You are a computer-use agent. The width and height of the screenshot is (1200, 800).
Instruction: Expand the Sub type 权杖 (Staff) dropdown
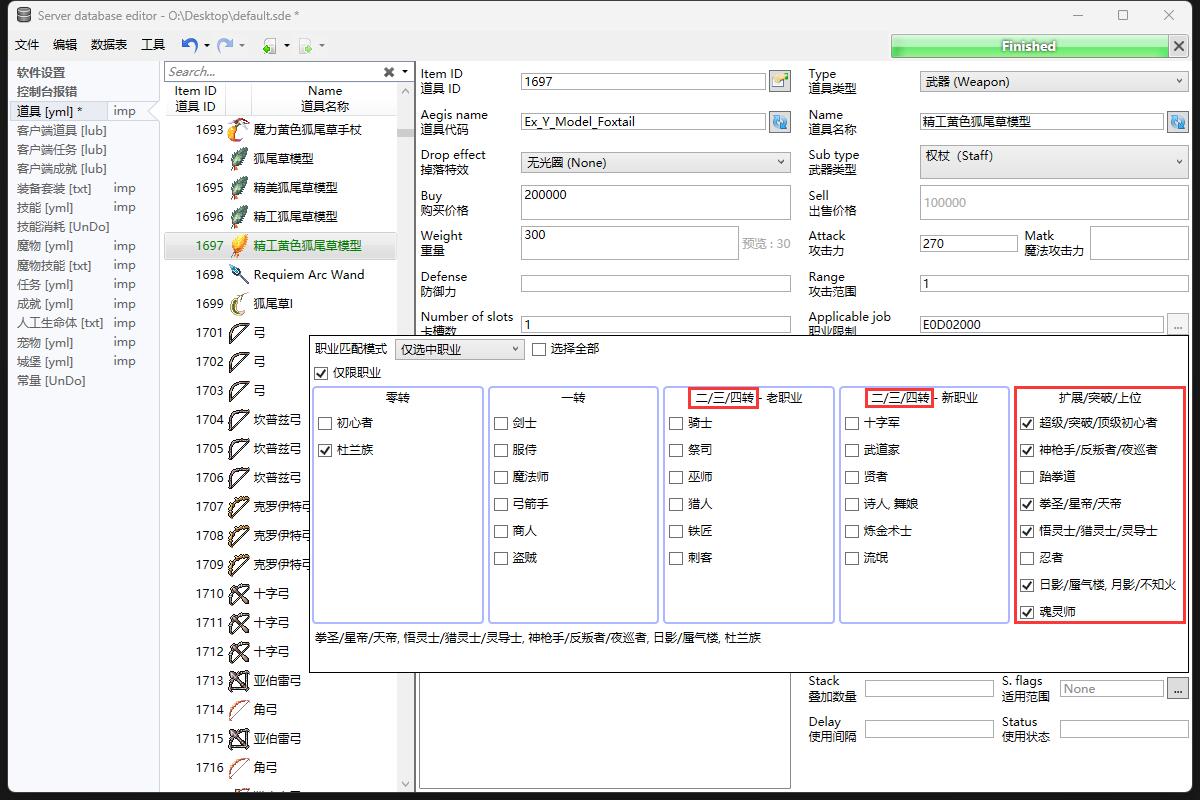tap(1051, 162)
